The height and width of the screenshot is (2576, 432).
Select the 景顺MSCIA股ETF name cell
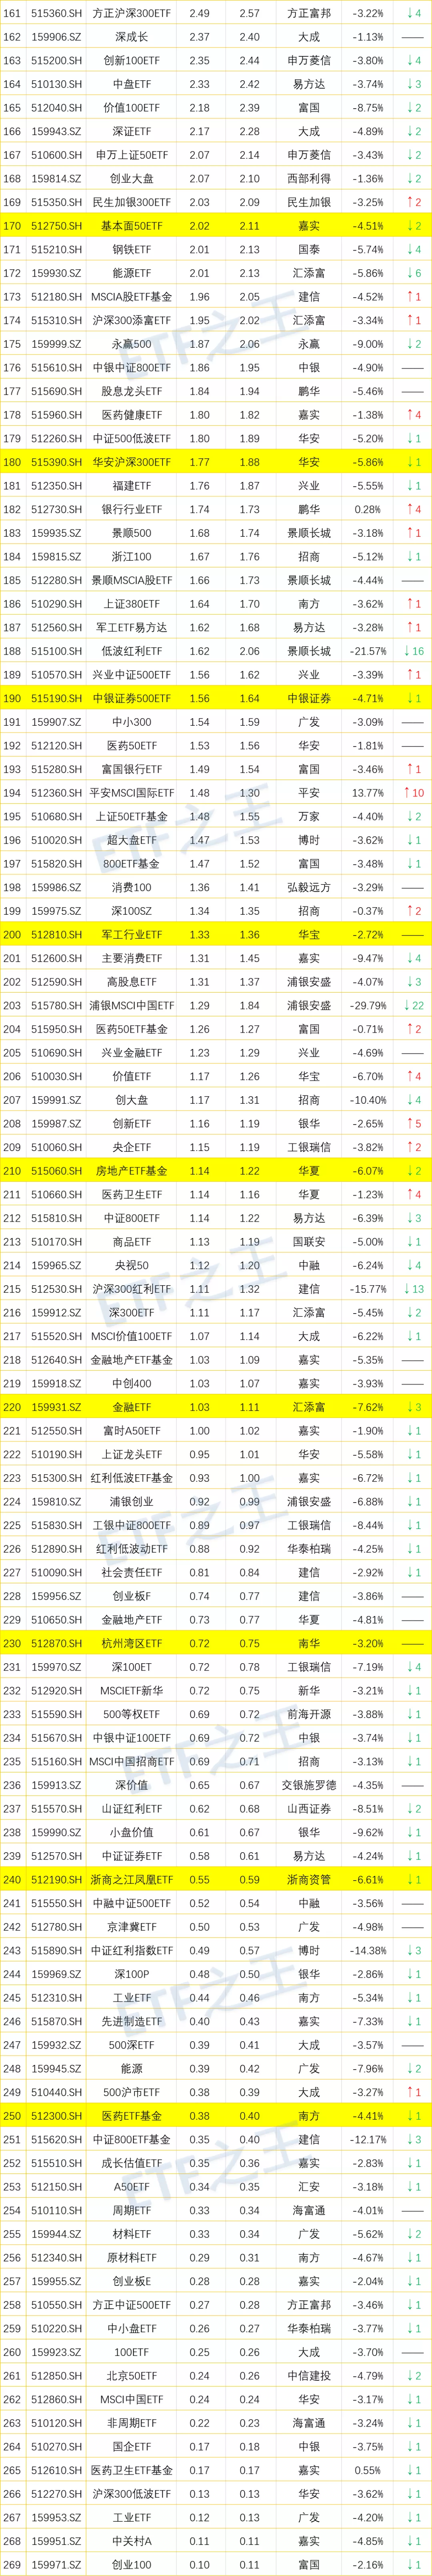click(x=131, y=580)
